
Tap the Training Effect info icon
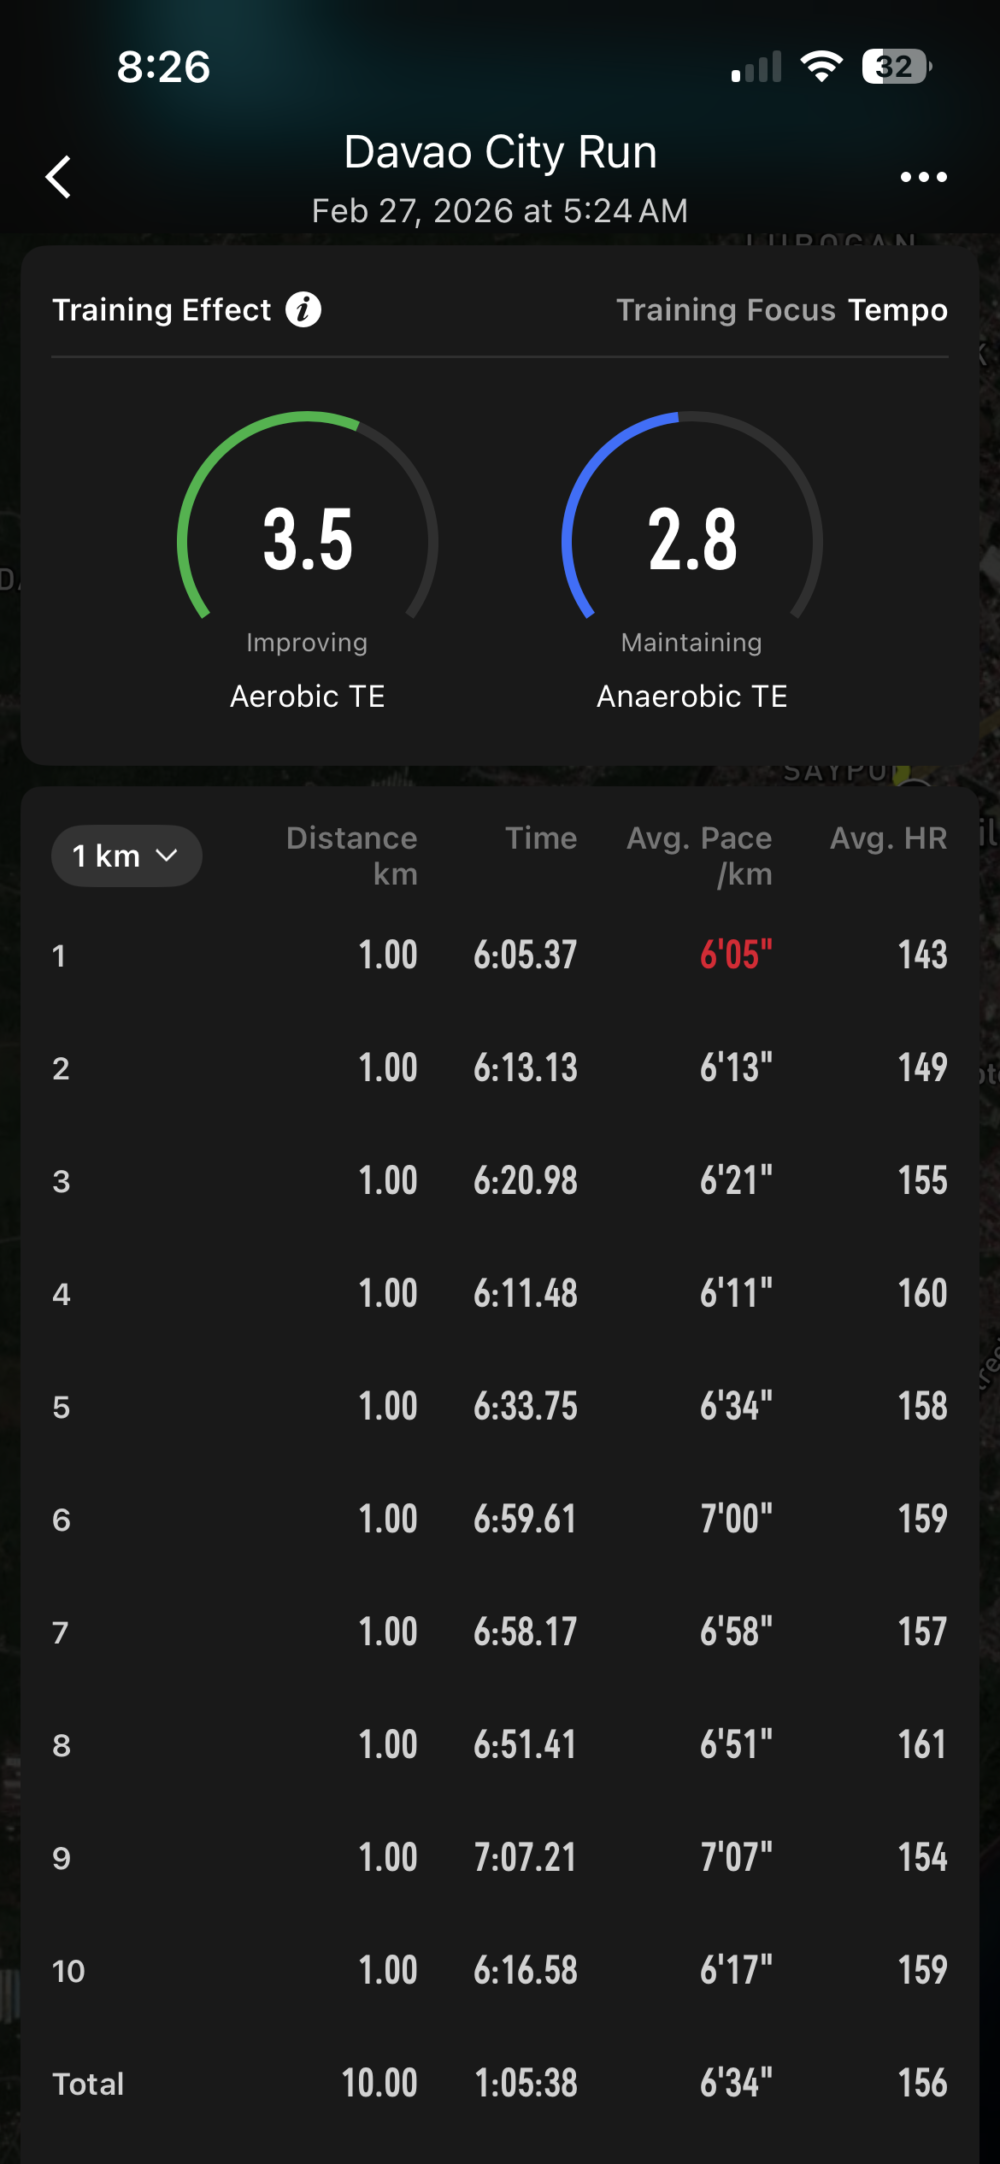(303, 310)
